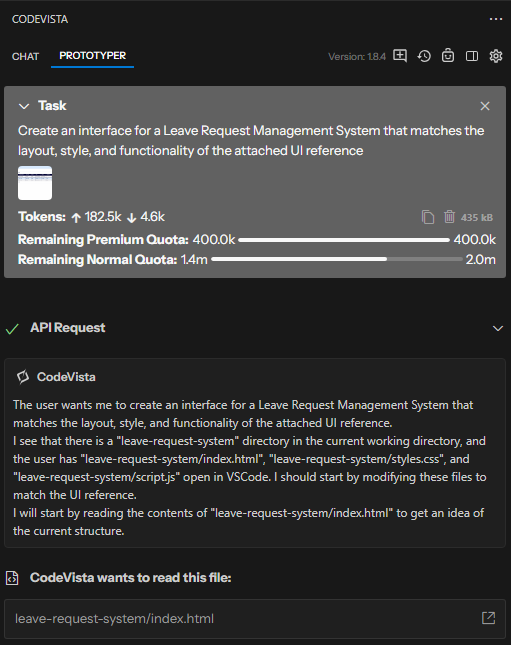Viewport: 511px width, 645px height.
Task: Click the Remaining Premium Quota bar
Action: click(344, 239)
